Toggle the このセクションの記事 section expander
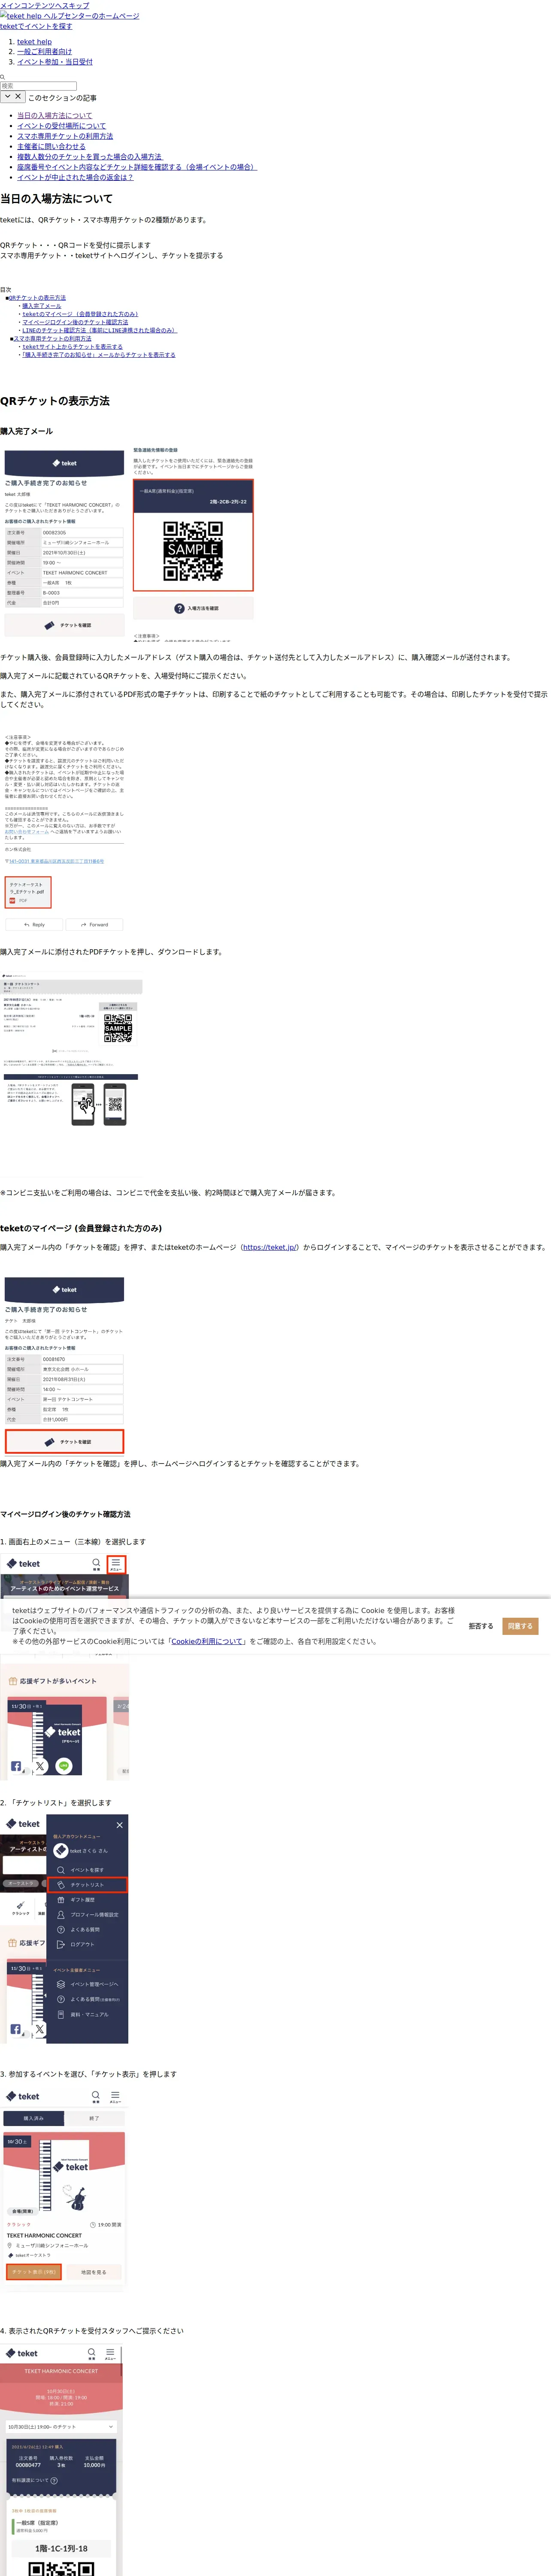This screenshot has width=551, height=2576. (x=13, y=97)
